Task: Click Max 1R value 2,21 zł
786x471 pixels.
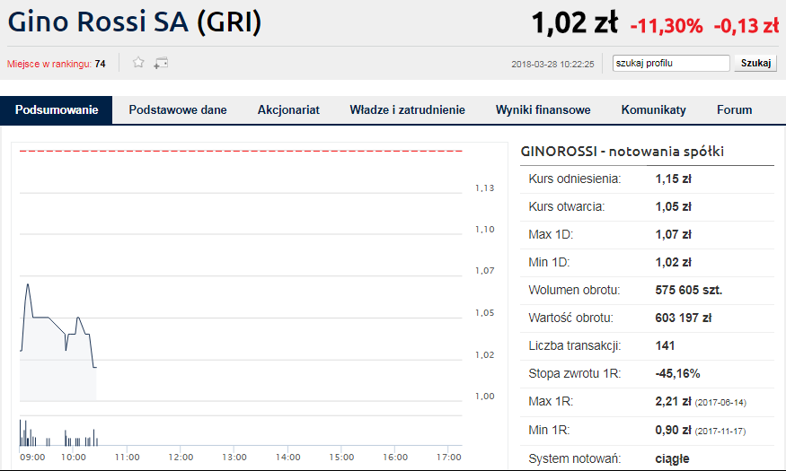Action: click(x=673, y=401)
